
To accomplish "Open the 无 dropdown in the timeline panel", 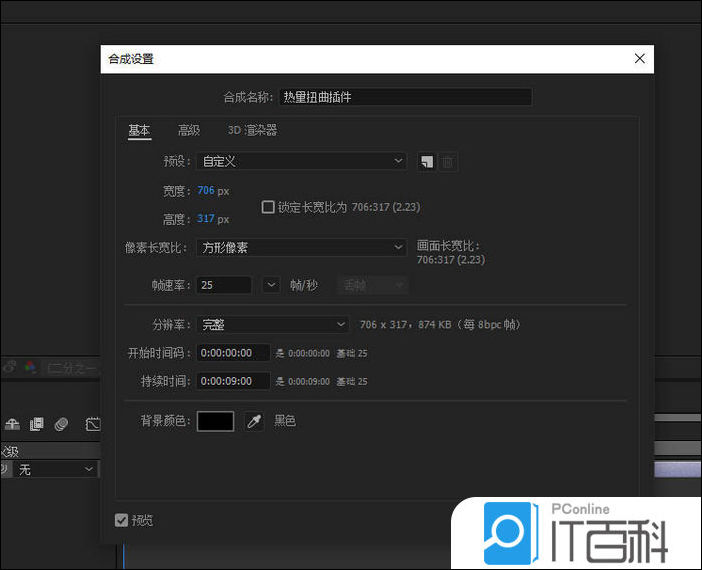I will pos(56,469).
